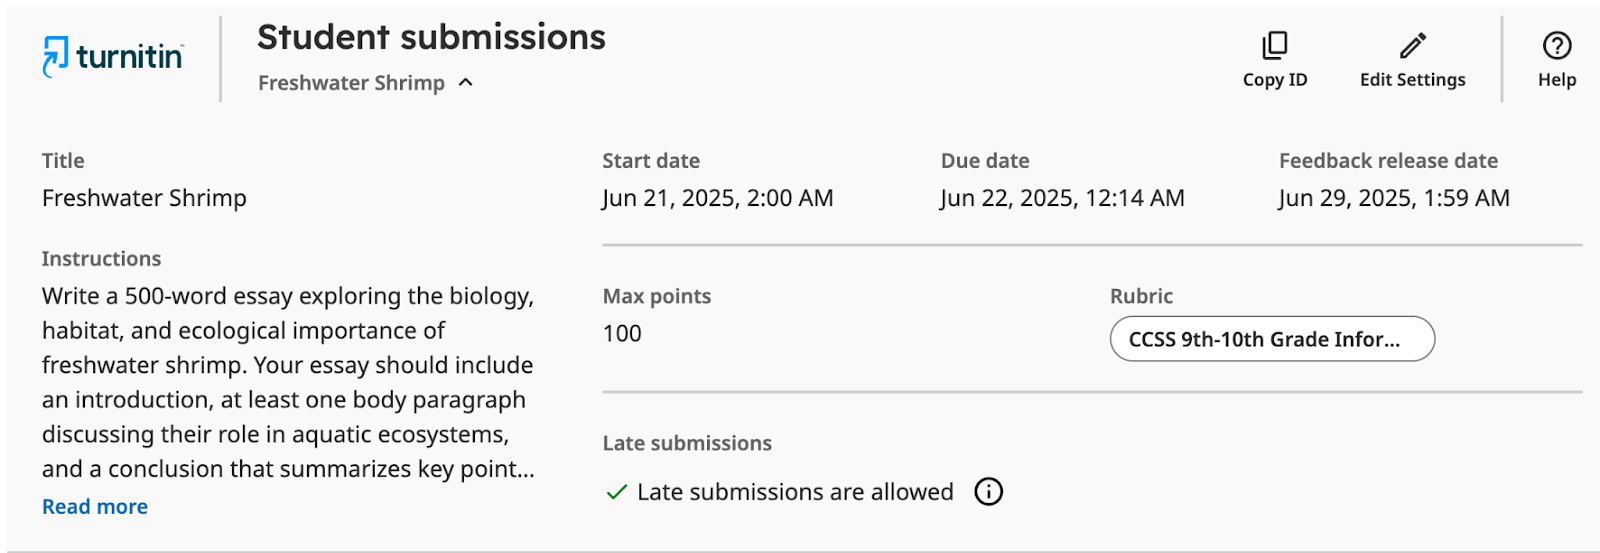
Task: Open the CCSS 9th-10th Grade rubric
Action: tap(1272, 339)
